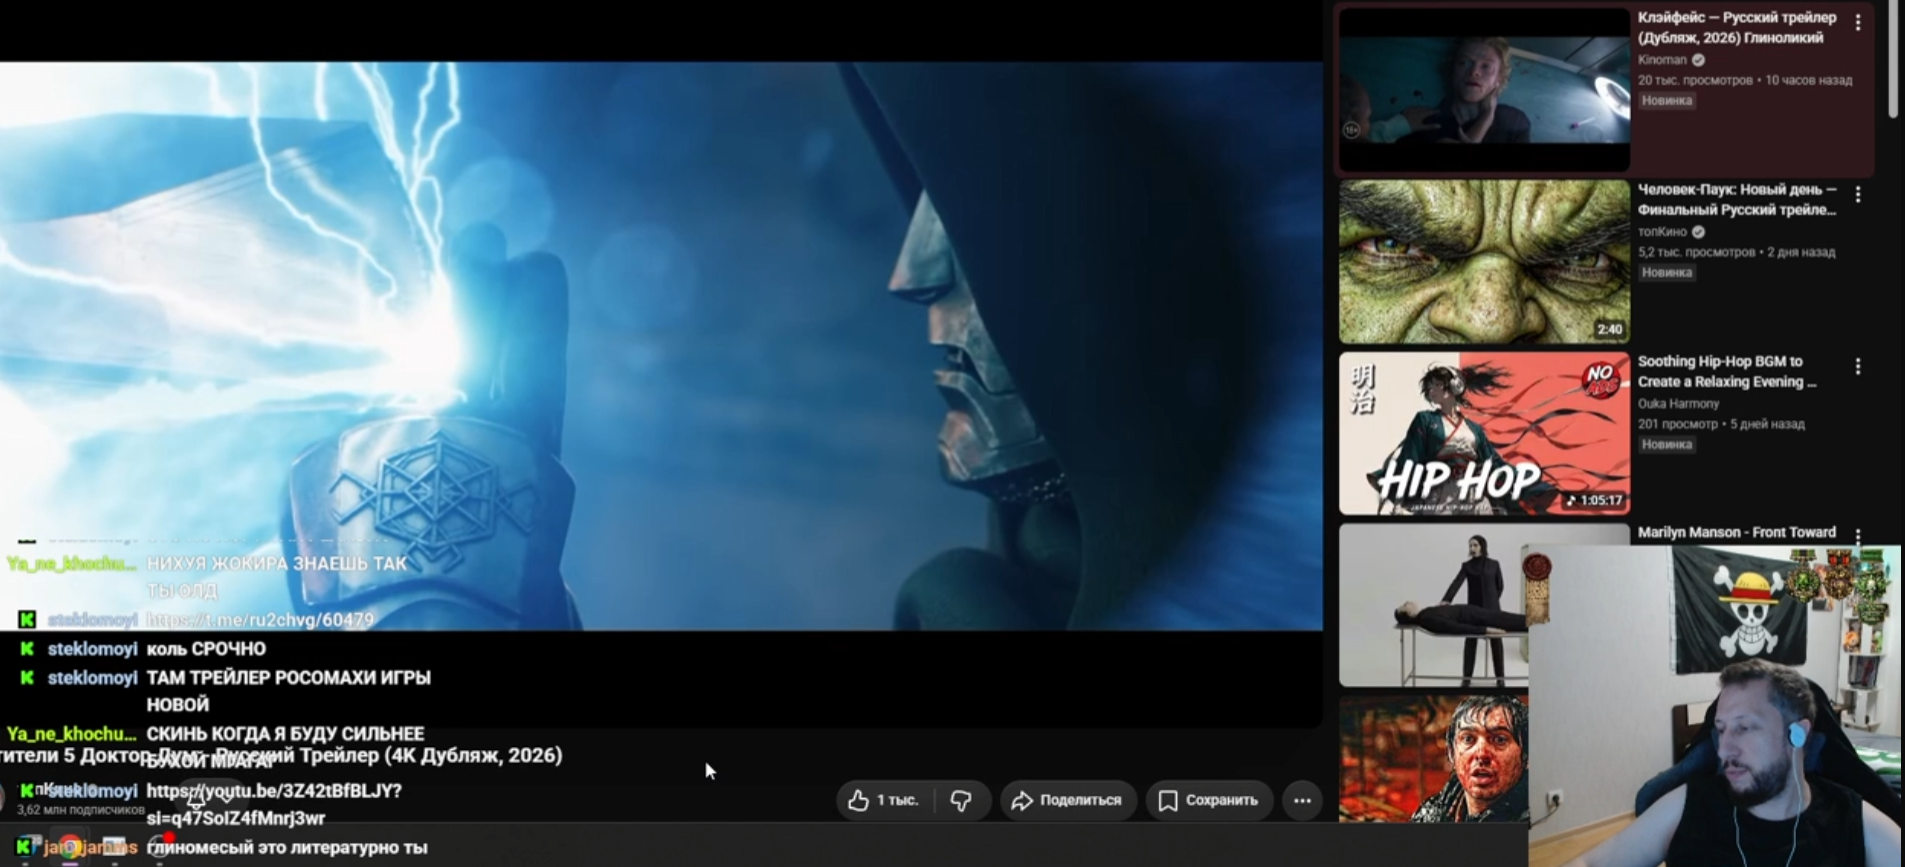Click the 2:40 duration badge
The width and height of the screenshot is (1905, 867).
click(1610, 330)
